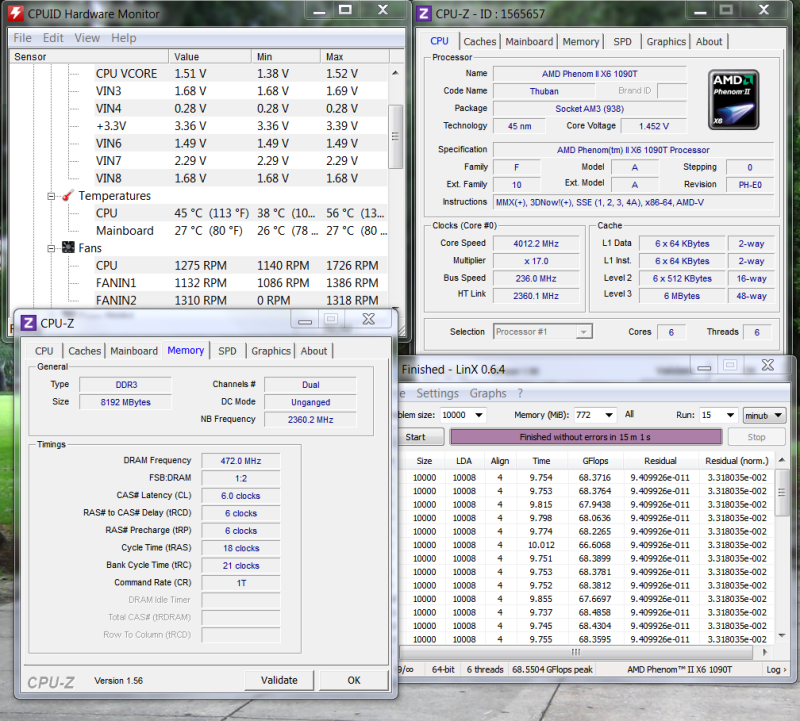Click the 10.012 time cell in LinX

541,545
